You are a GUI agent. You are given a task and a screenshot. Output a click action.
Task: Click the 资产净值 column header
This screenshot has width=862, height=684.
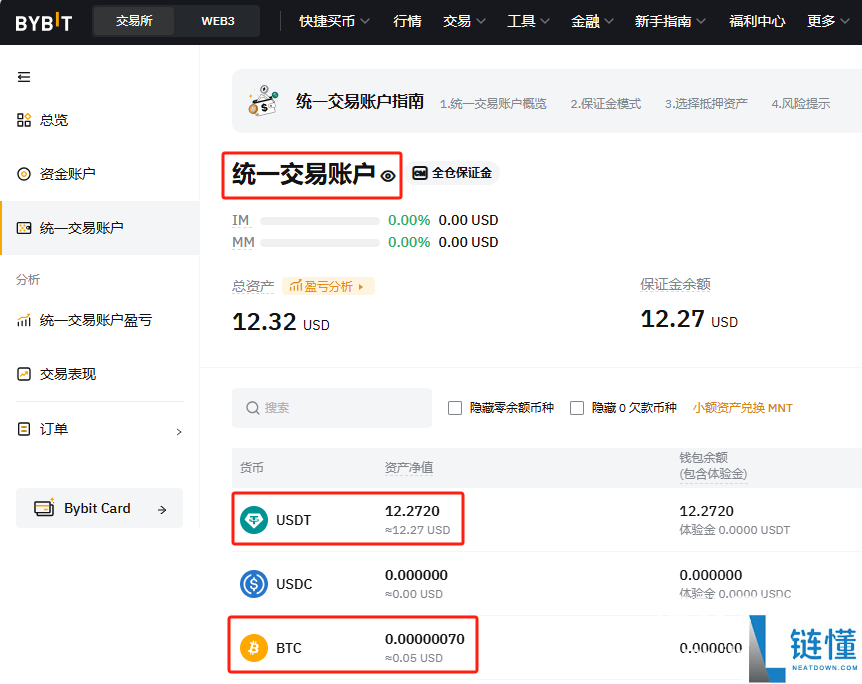coord(408,468)
